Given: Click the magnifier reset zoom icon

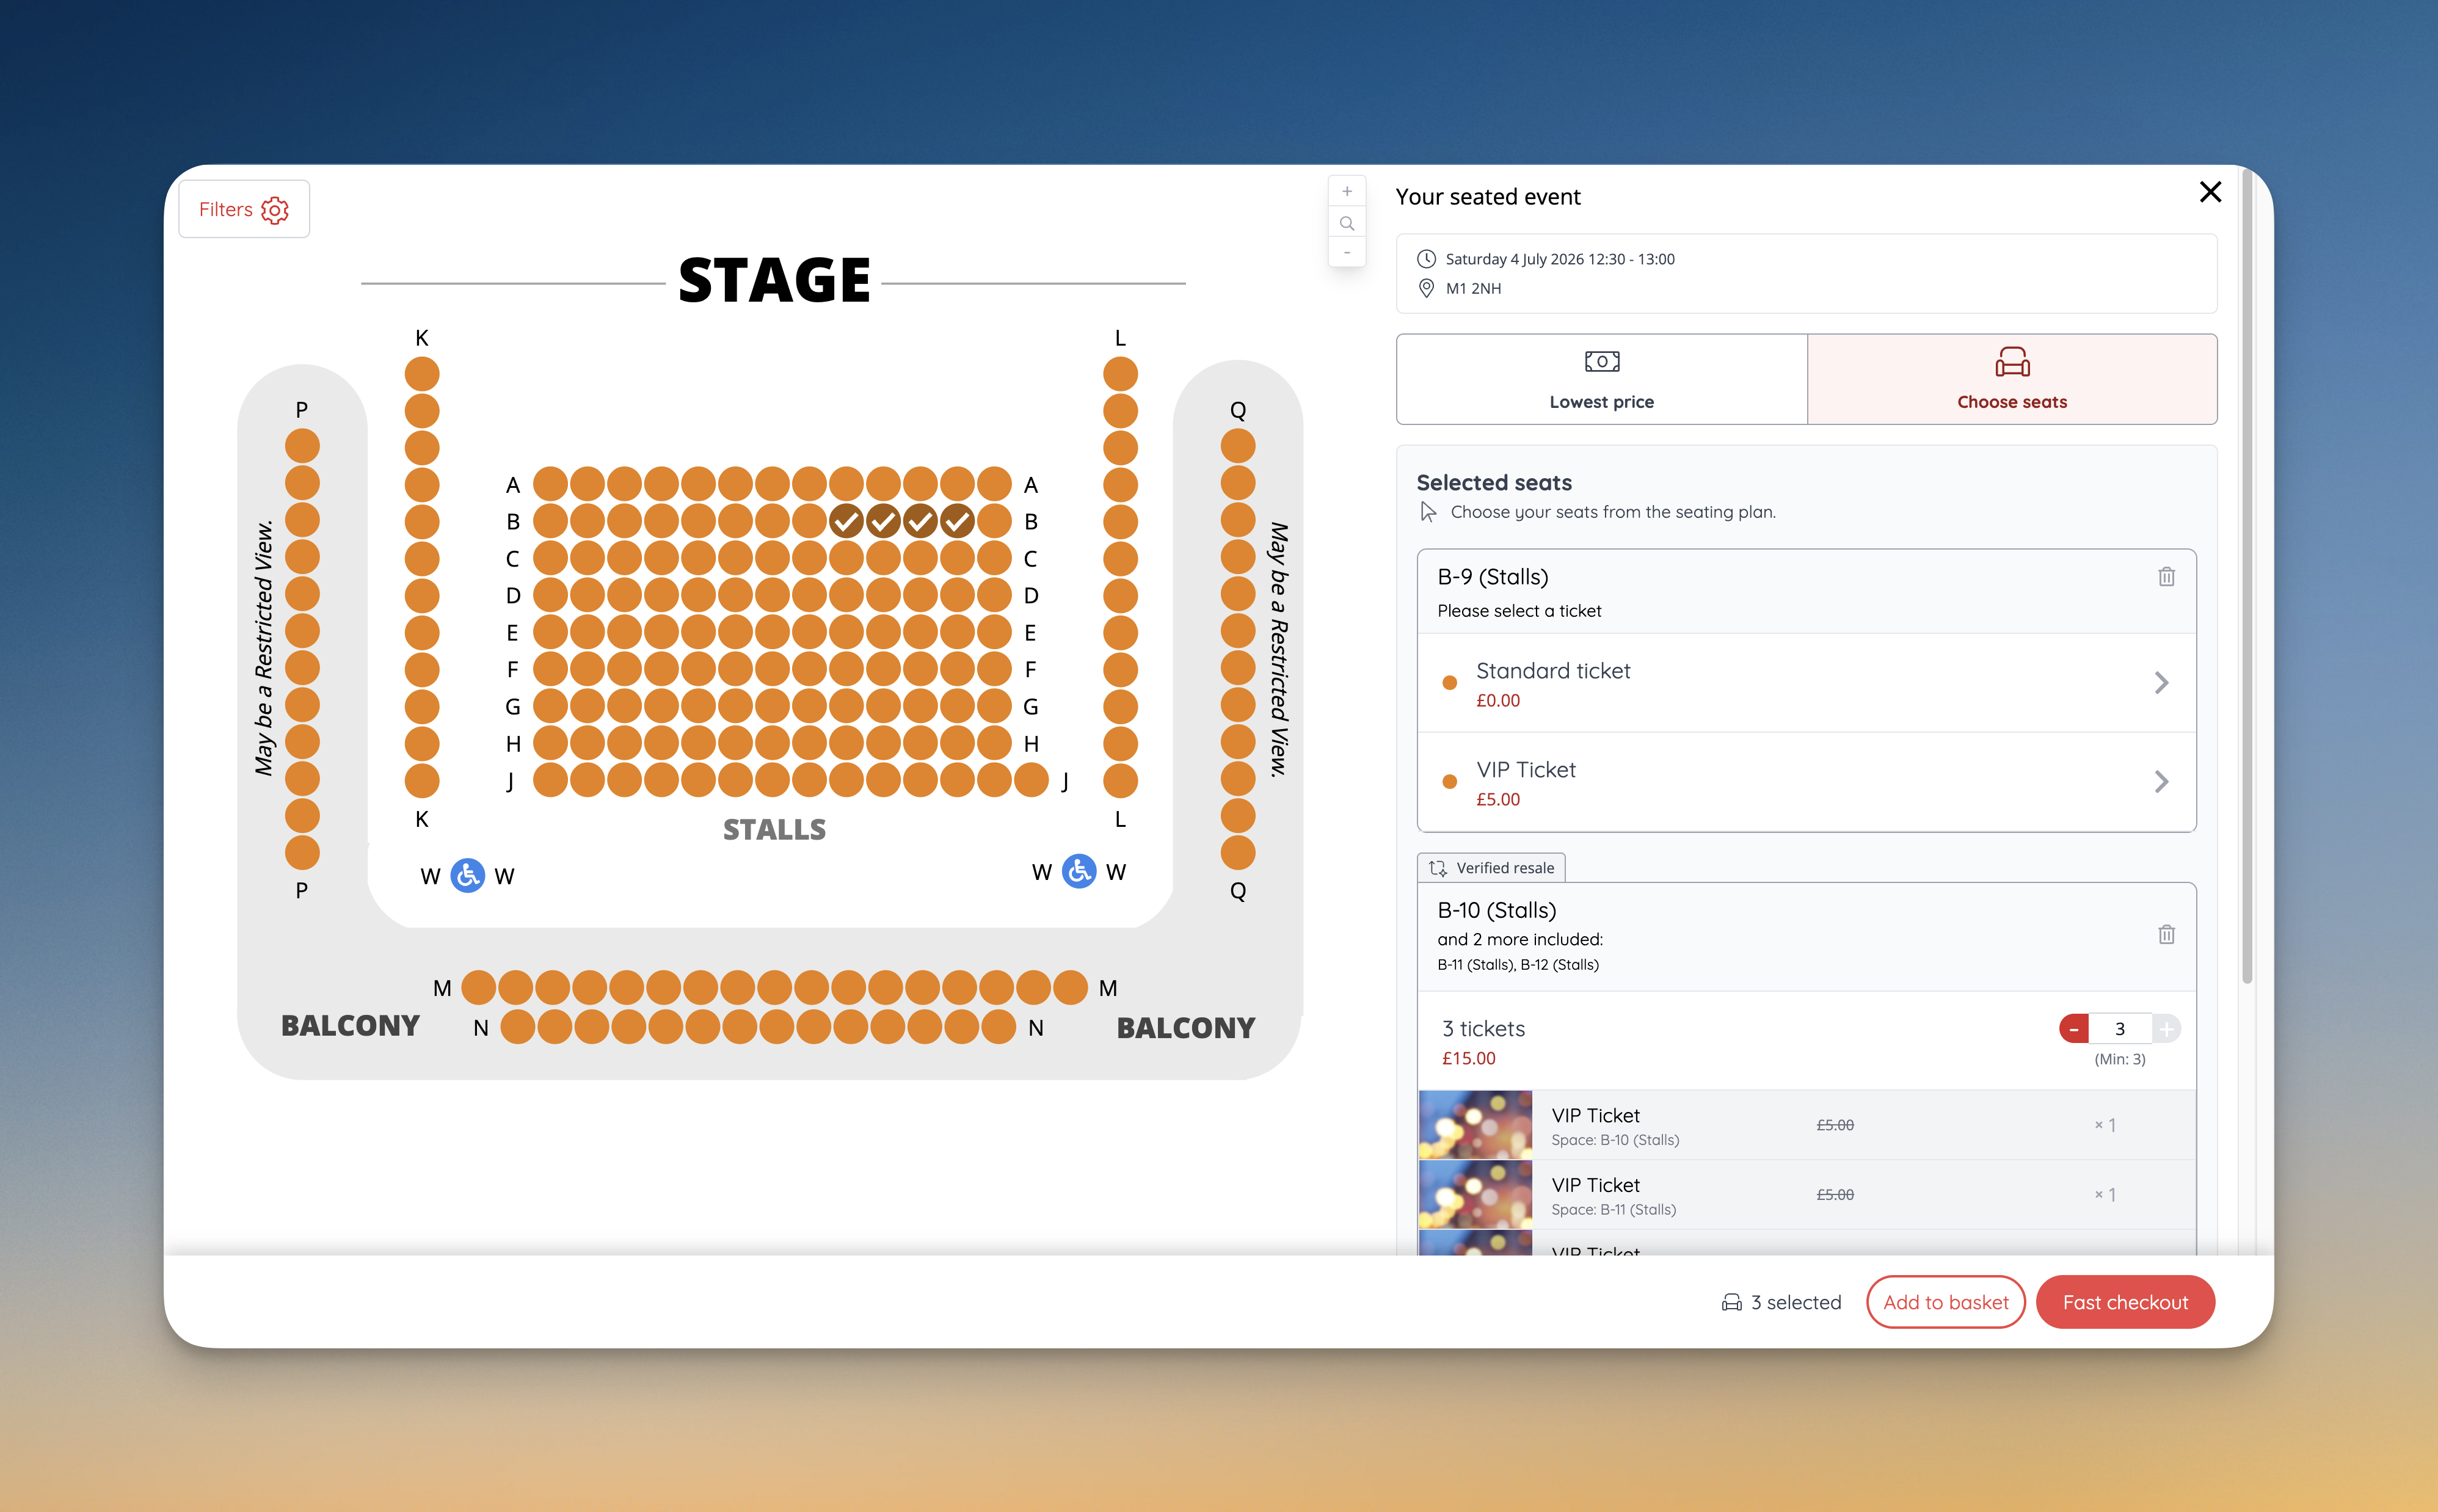Looking at the screenshot, I should coord(1347,223).
